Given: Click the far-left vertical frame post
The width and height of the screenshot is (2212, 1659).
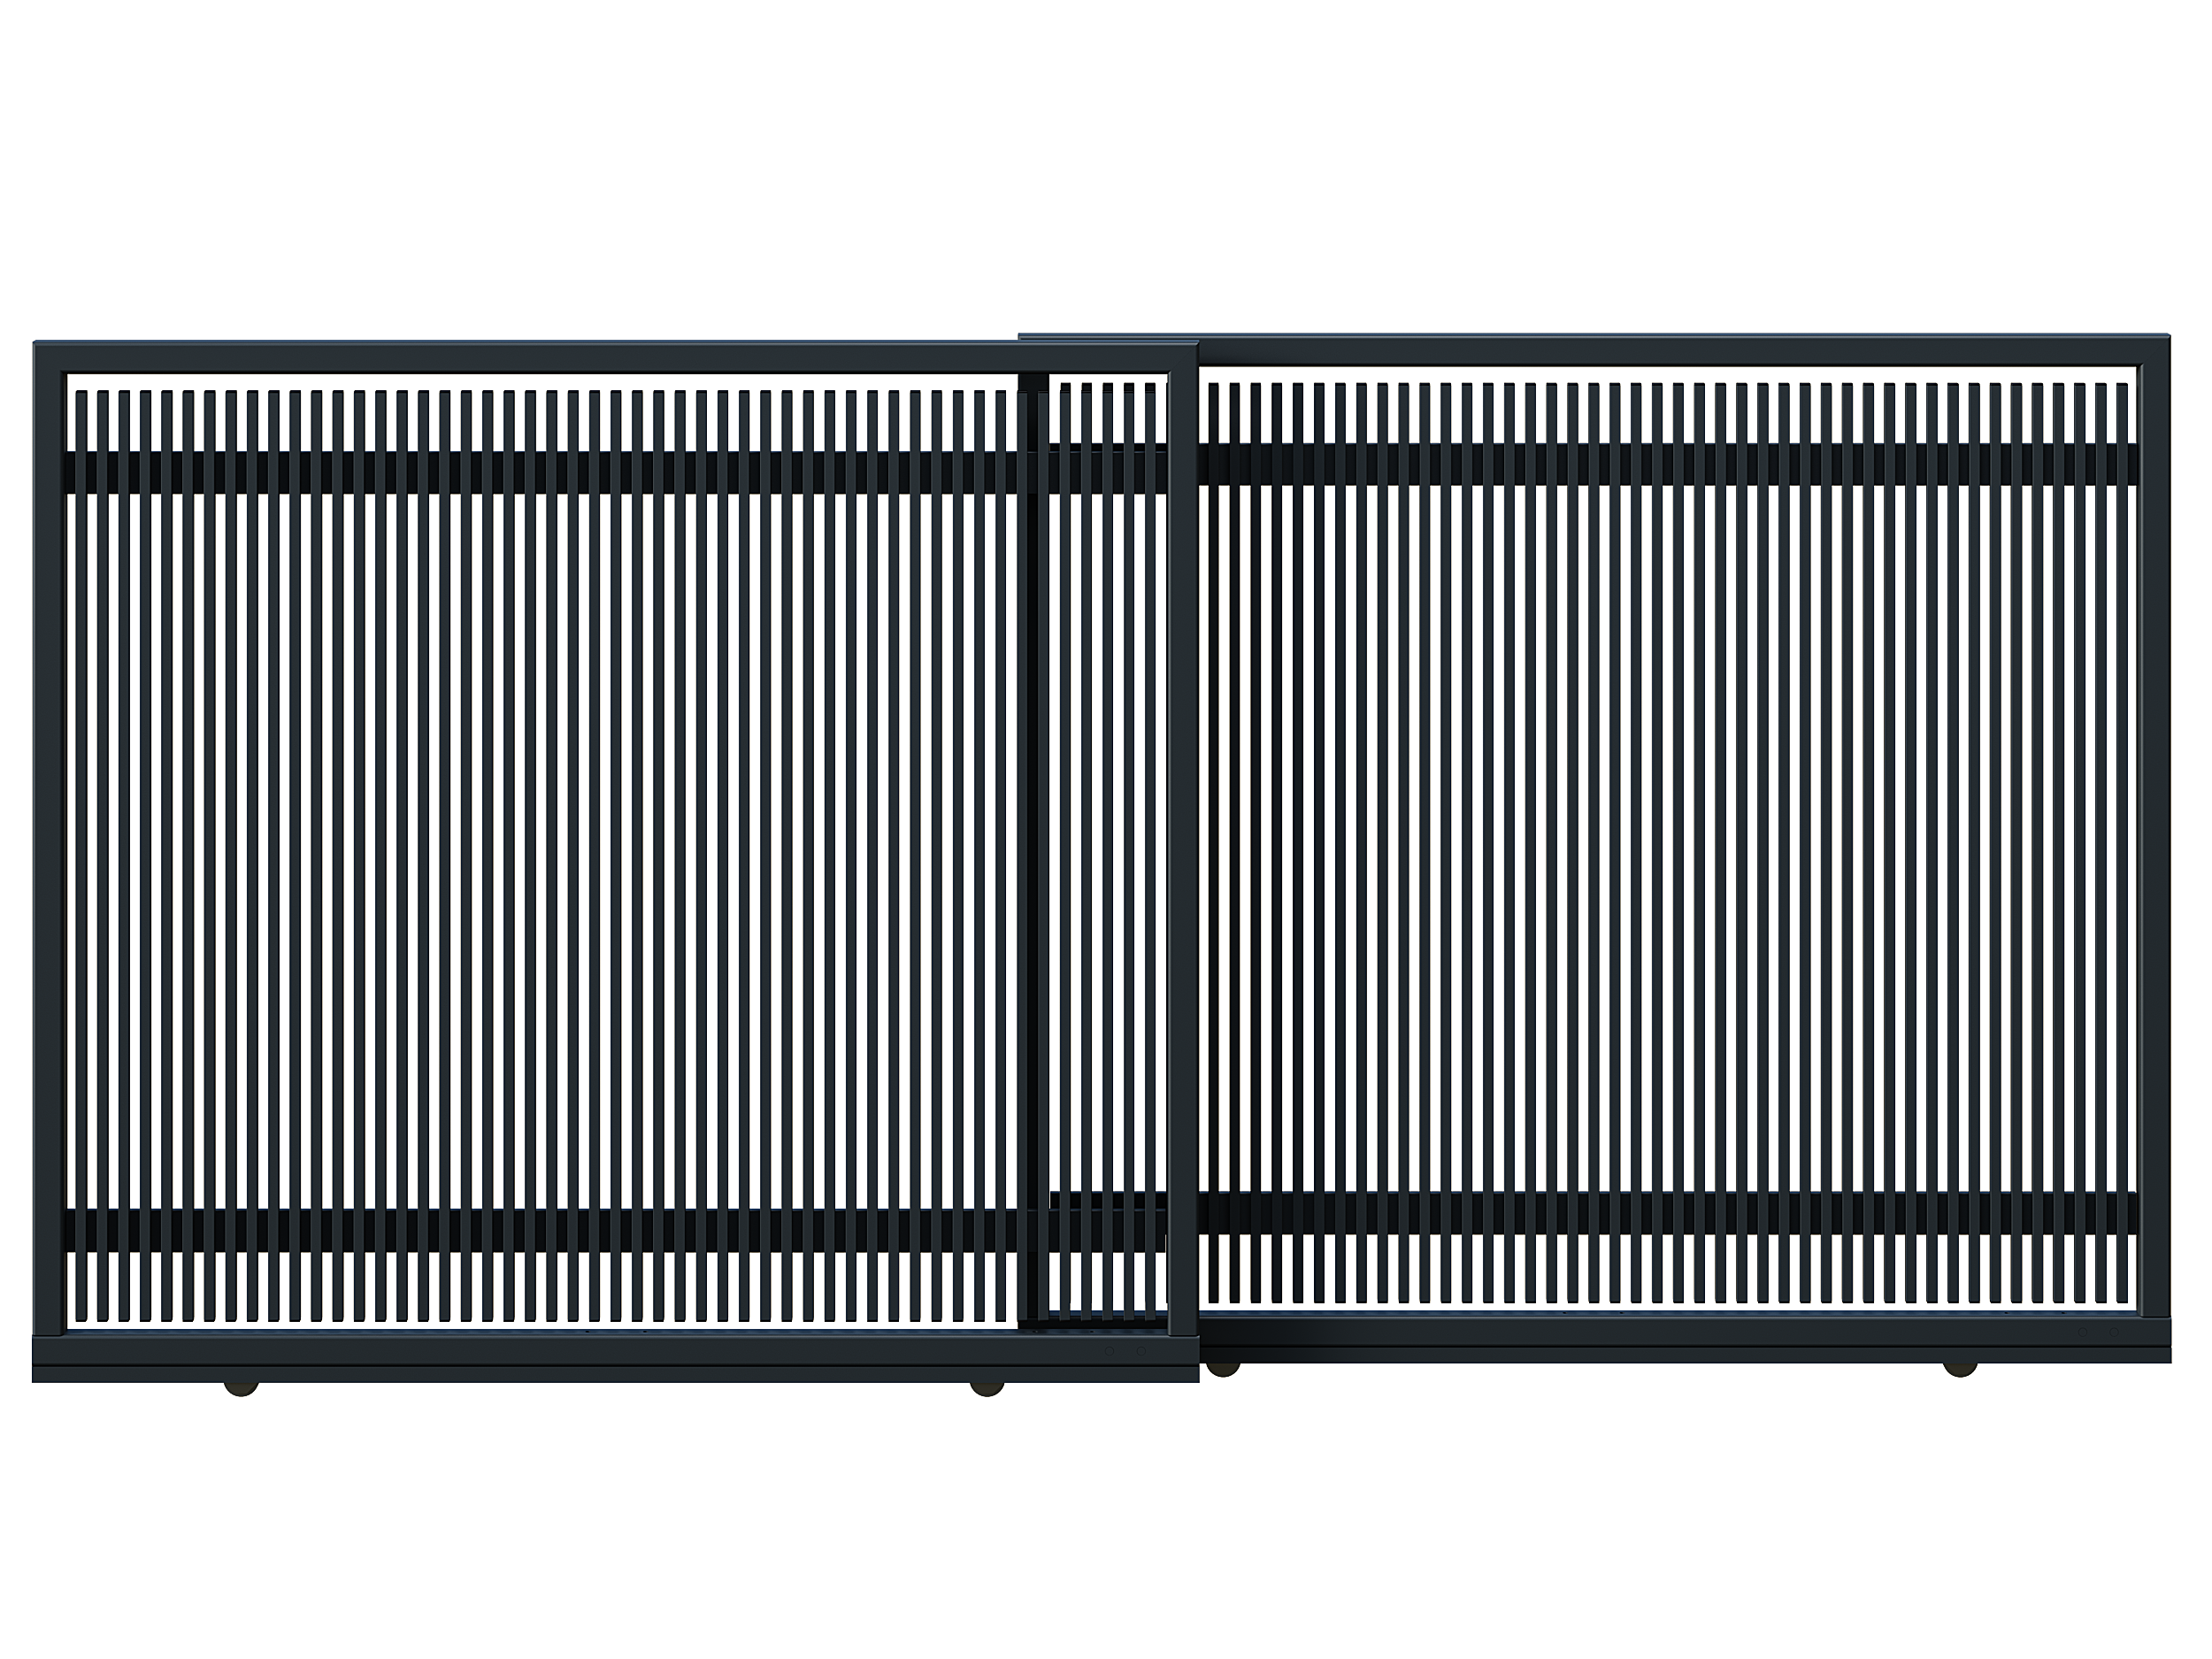Looking at the screenshot, I should click(48, 850).
